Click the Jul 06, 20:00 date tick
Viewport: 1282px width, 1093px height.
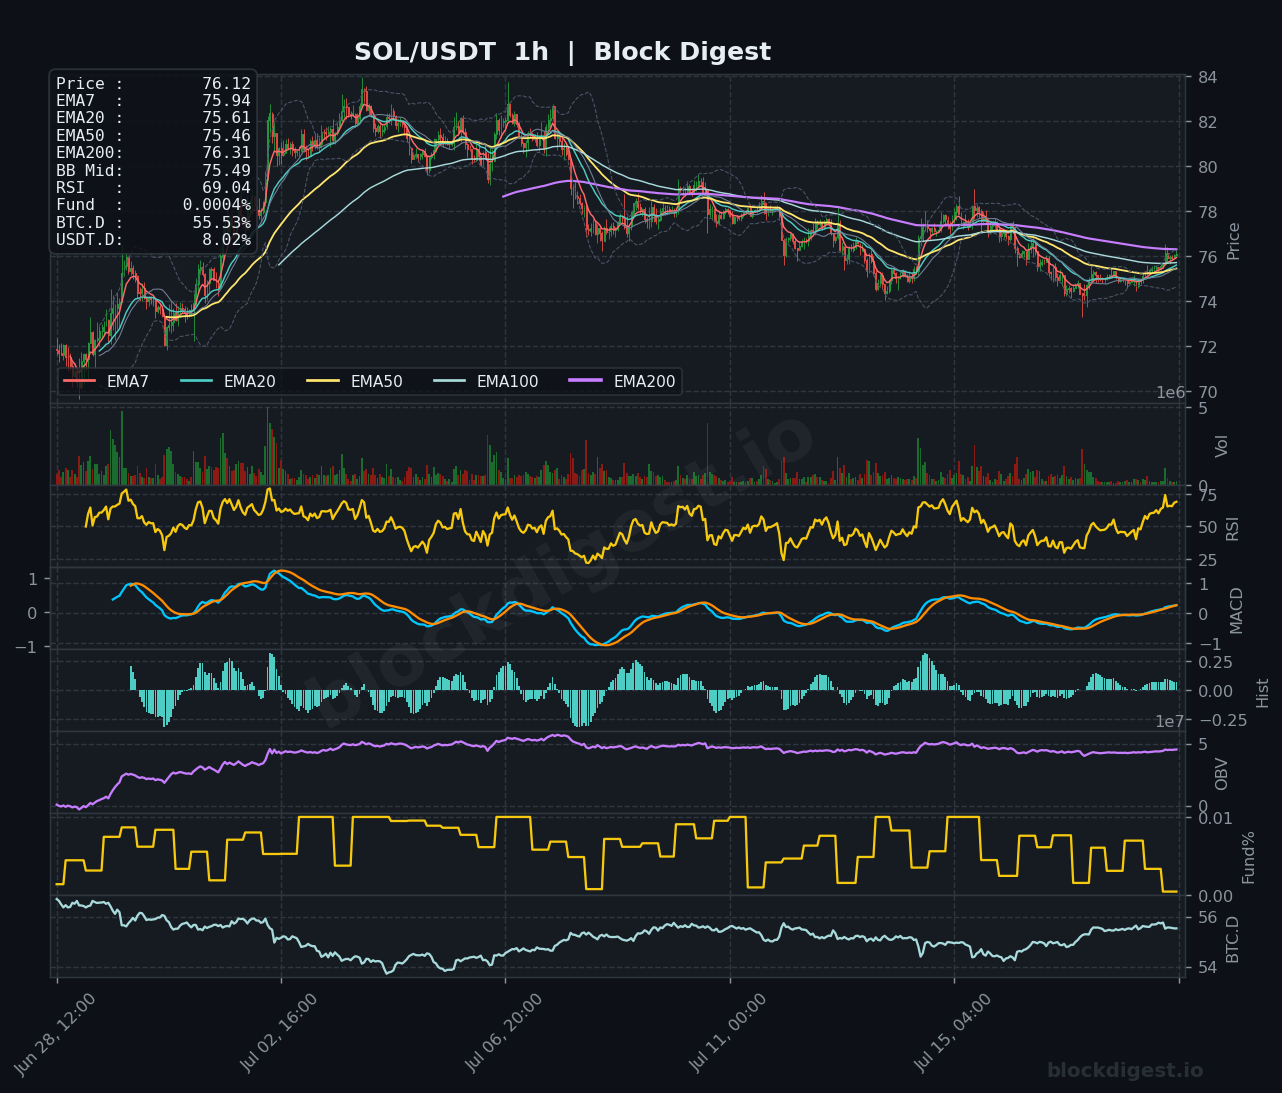click(505, 1033)
